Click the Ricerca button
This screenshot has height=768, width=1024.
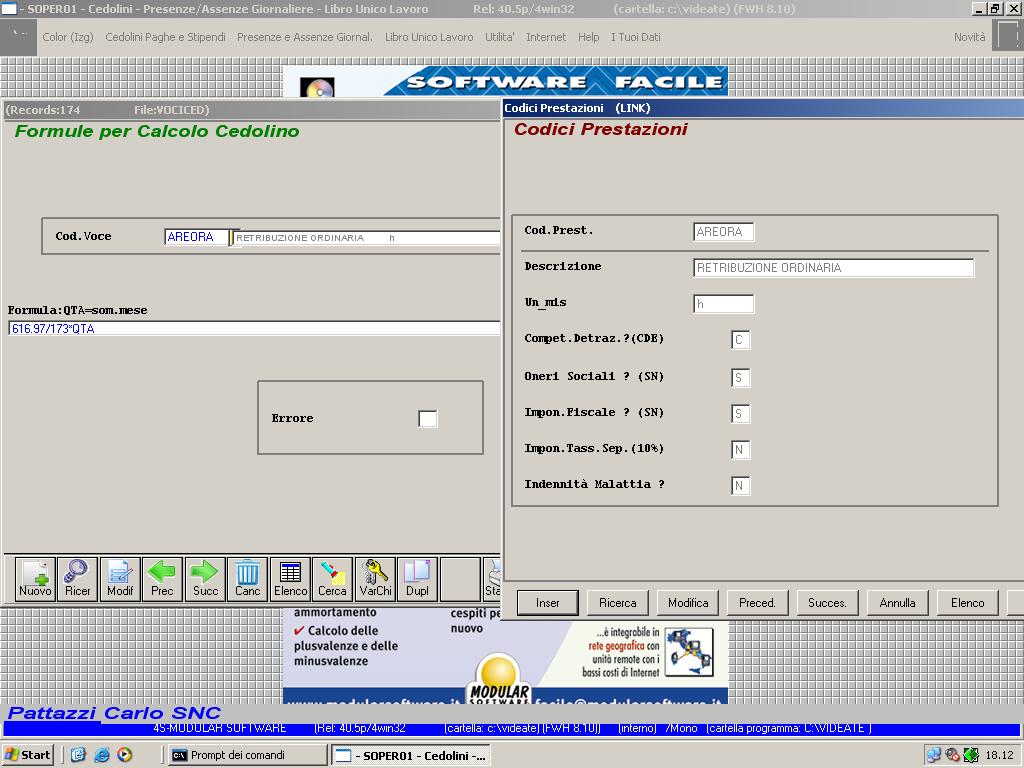[618, 603]
